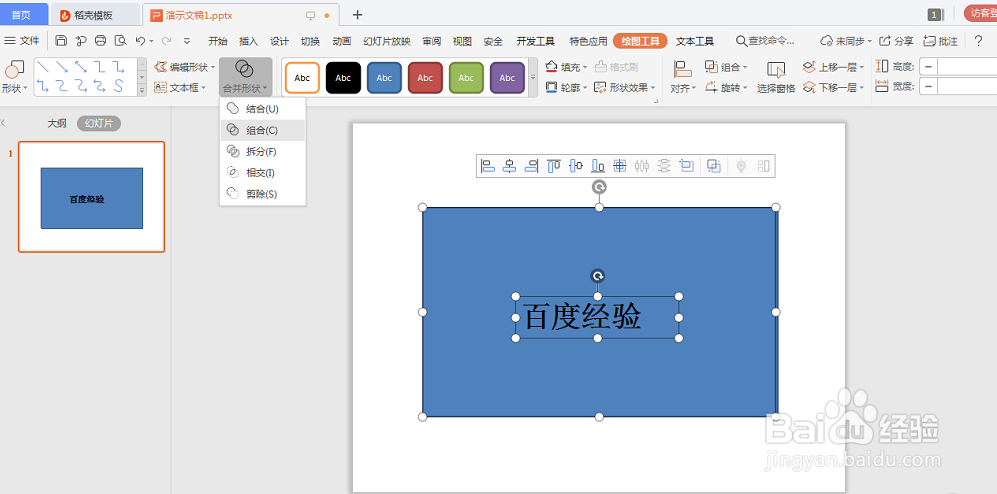This screenshot has width=997, height=494.
Task: Click the Save icon in quick toolbar
Action: point(61,41)
